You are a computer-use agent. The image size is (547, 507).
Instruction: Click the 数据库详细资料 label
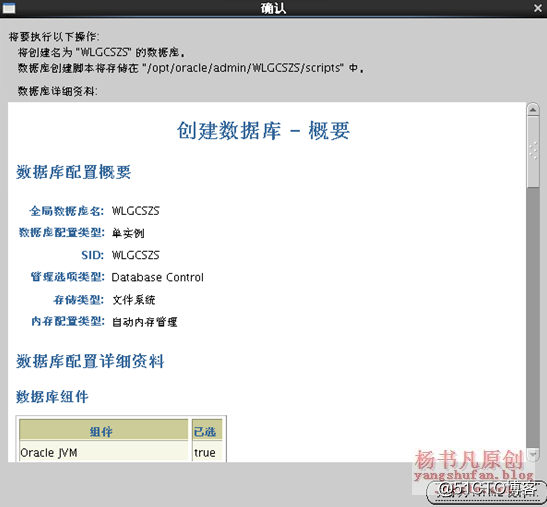pos(58,91)
